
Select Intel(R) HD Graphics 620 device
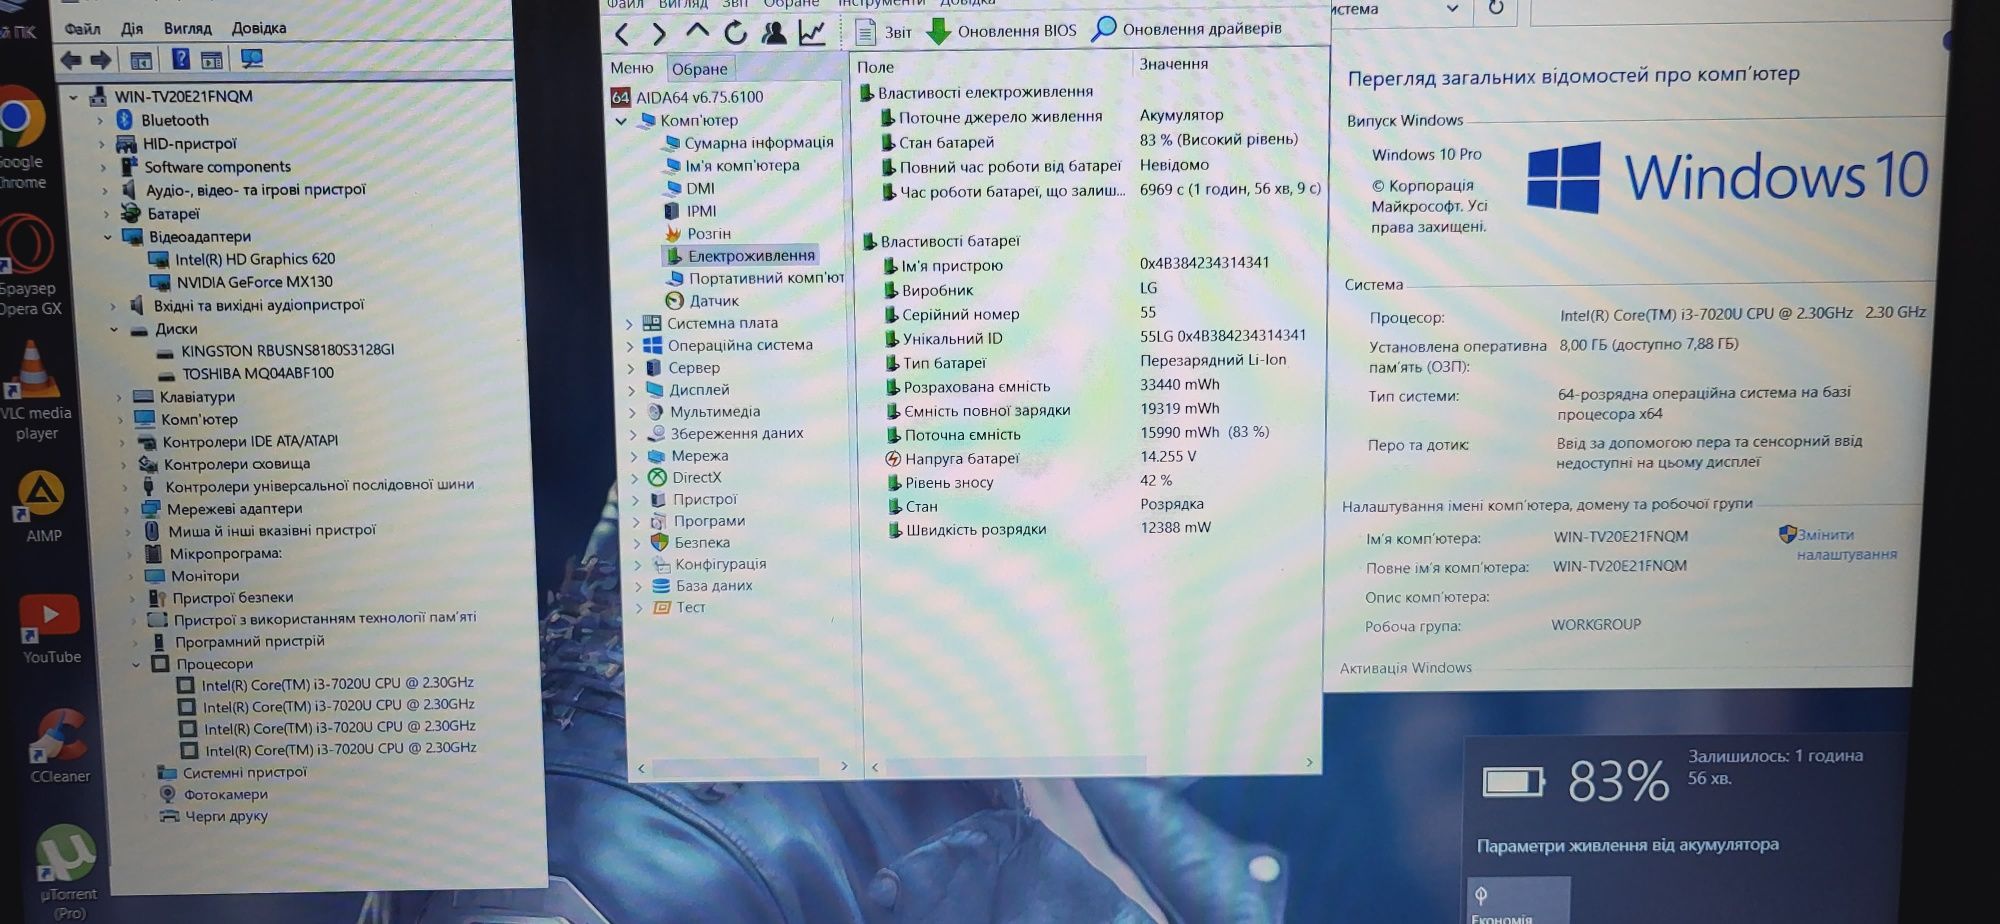(x=241, y=260)
